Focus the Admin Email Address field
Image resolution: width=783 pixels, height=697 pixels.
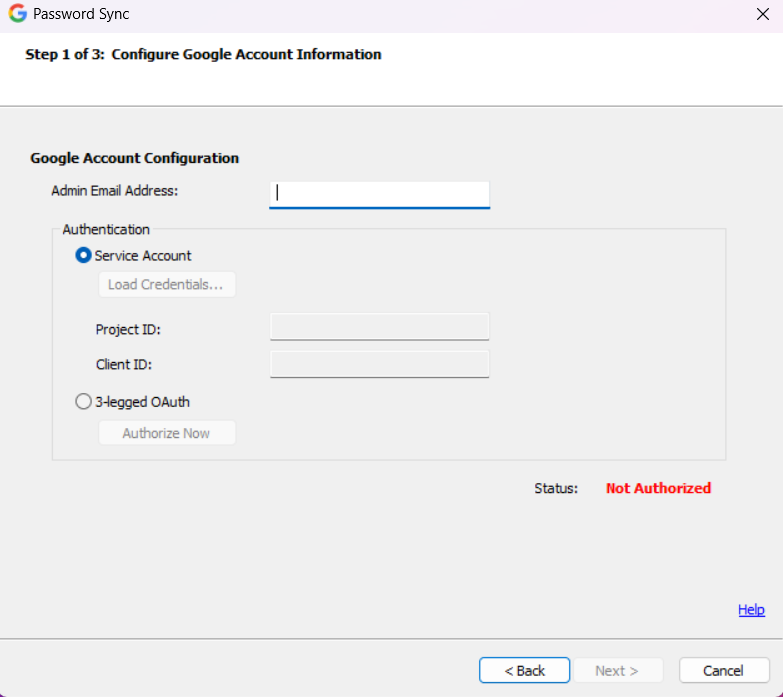tap(379, 194)
